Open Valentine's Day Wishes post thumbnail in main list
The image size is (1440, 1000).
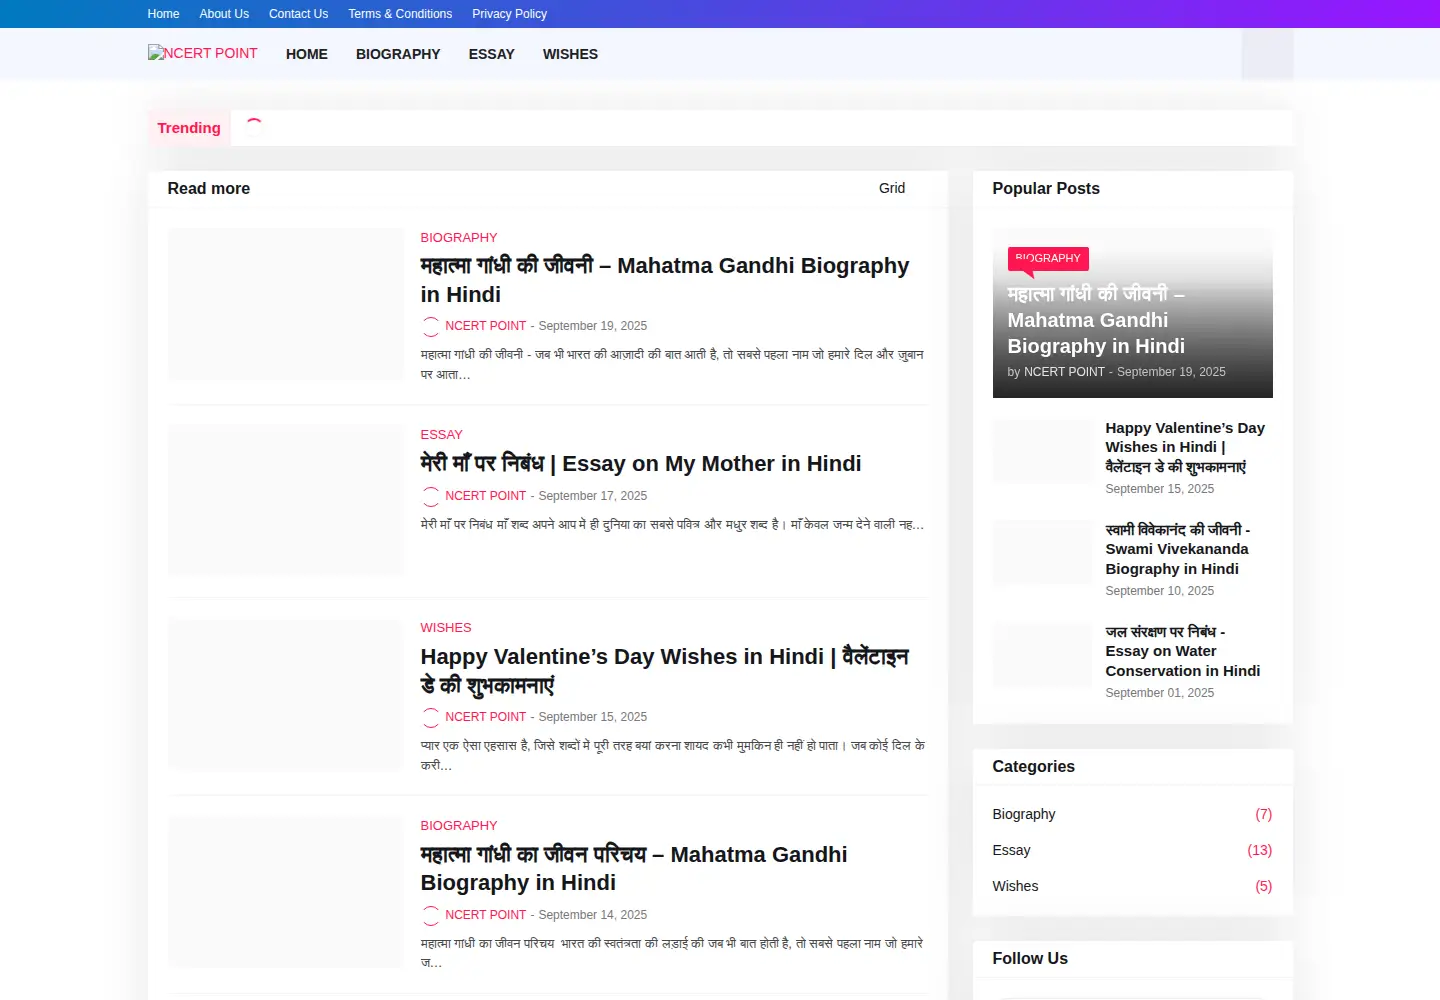coord(286,695)
